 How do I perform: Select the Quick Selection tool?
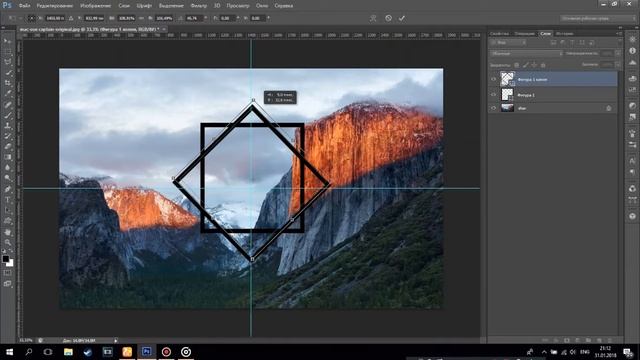[7, 73]
